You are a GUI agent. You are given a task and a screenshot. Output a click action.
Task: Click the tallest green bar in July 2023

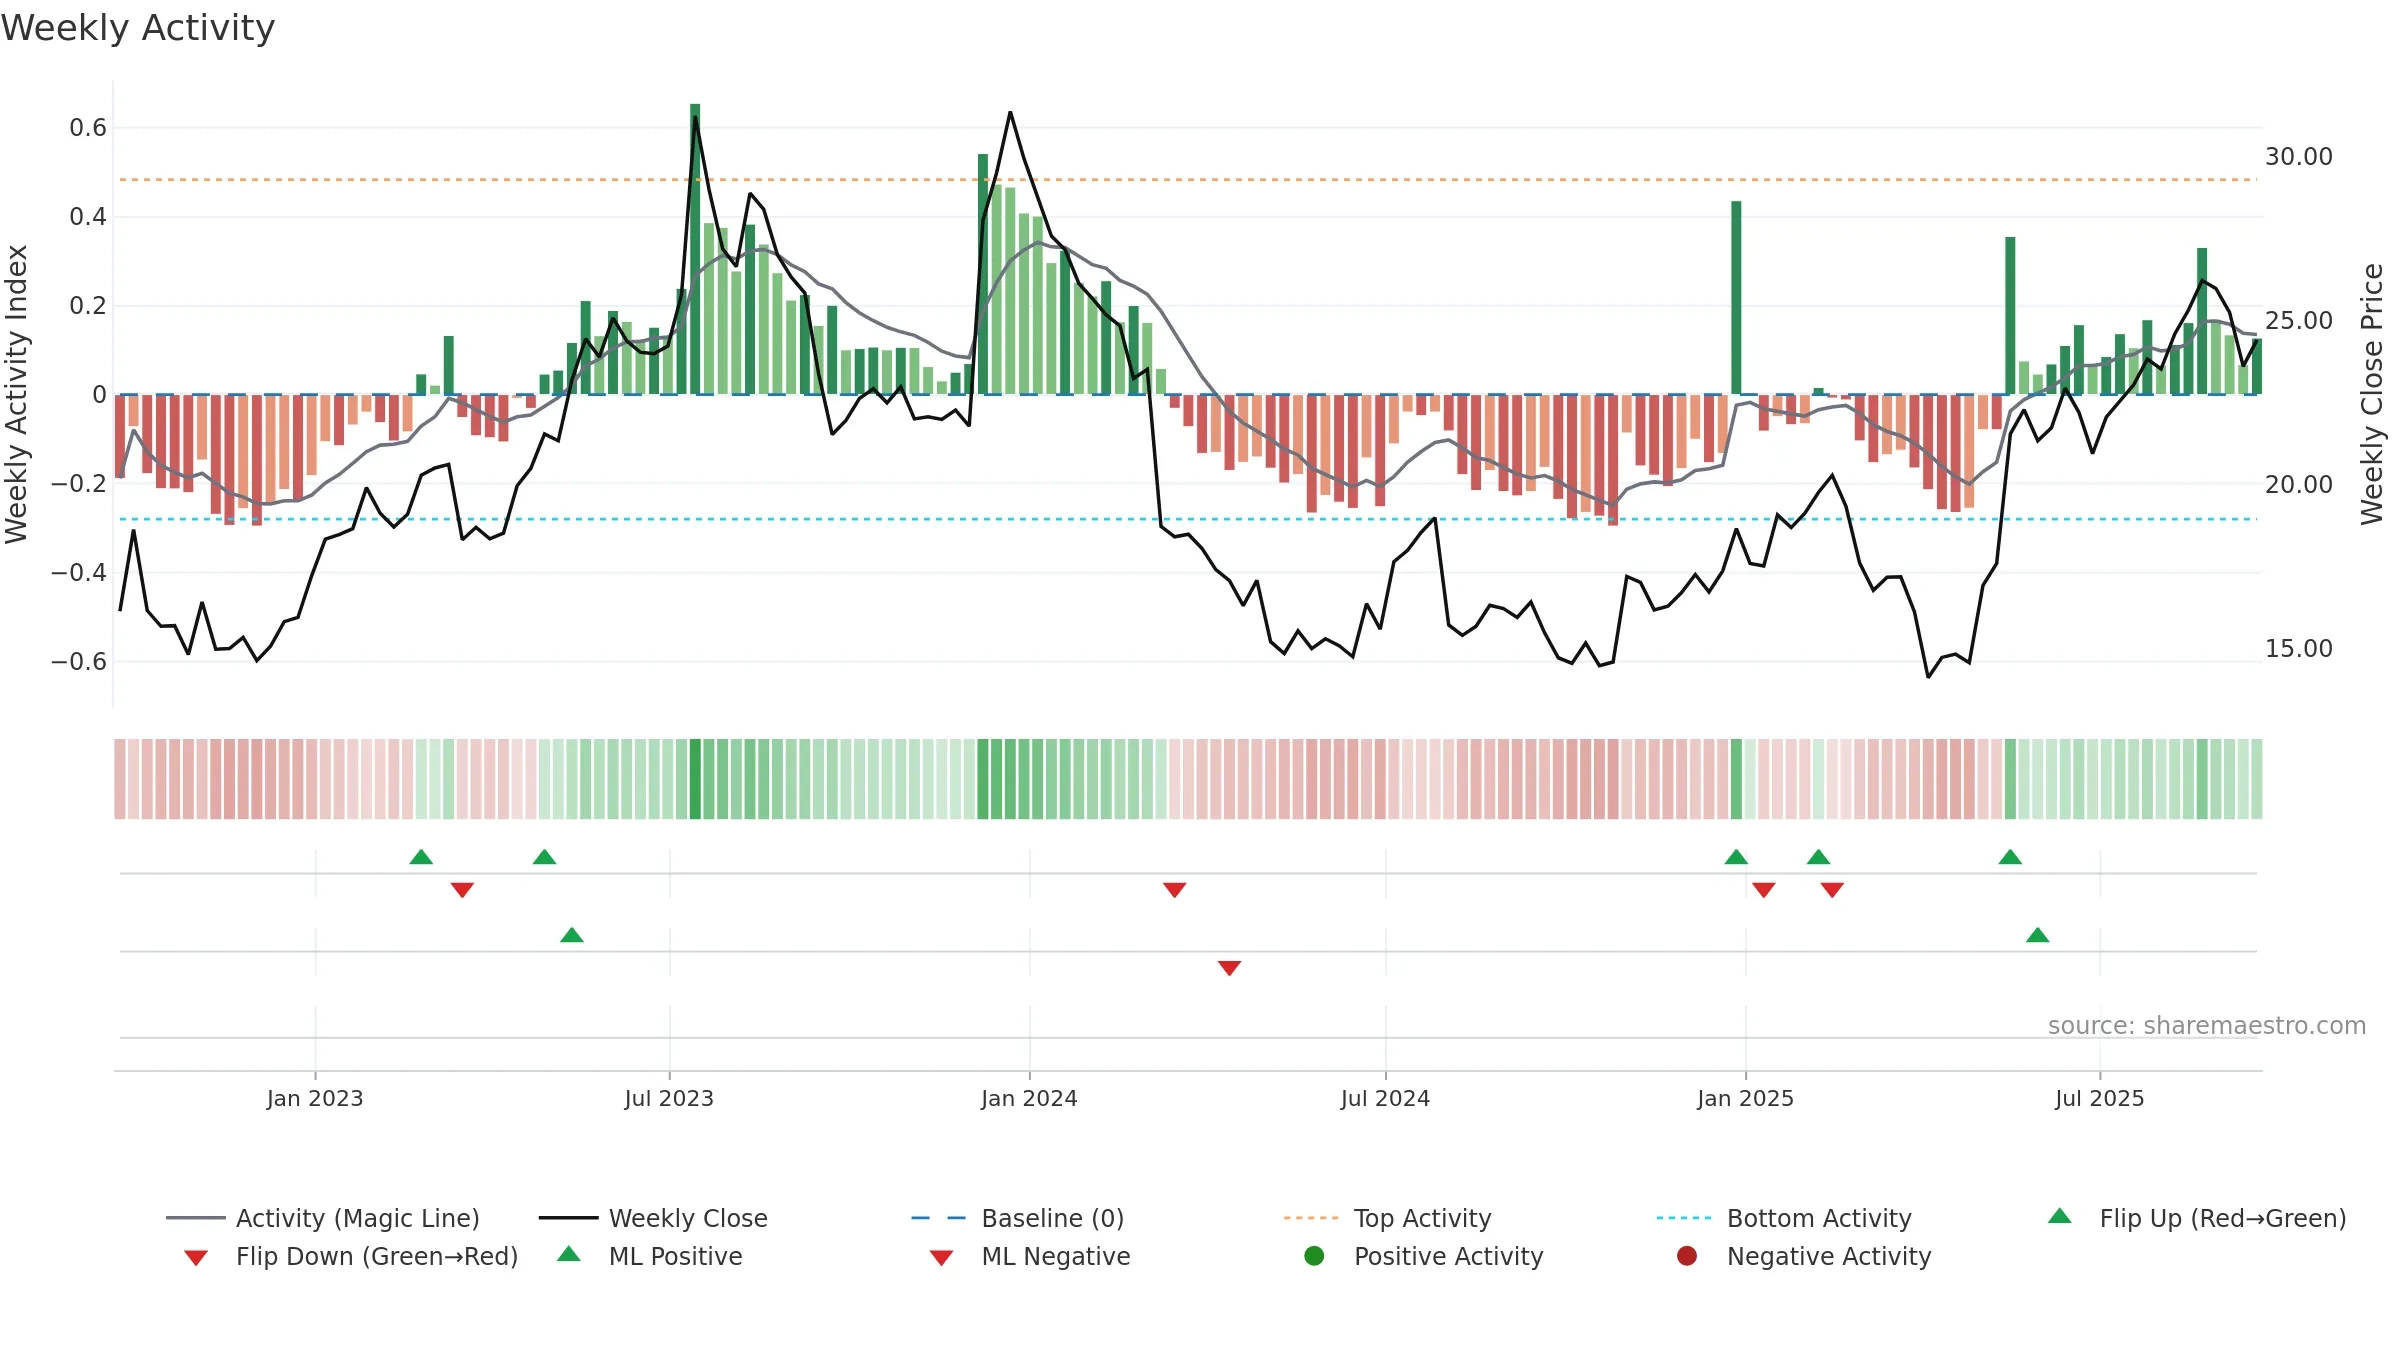tap(695, 249)
